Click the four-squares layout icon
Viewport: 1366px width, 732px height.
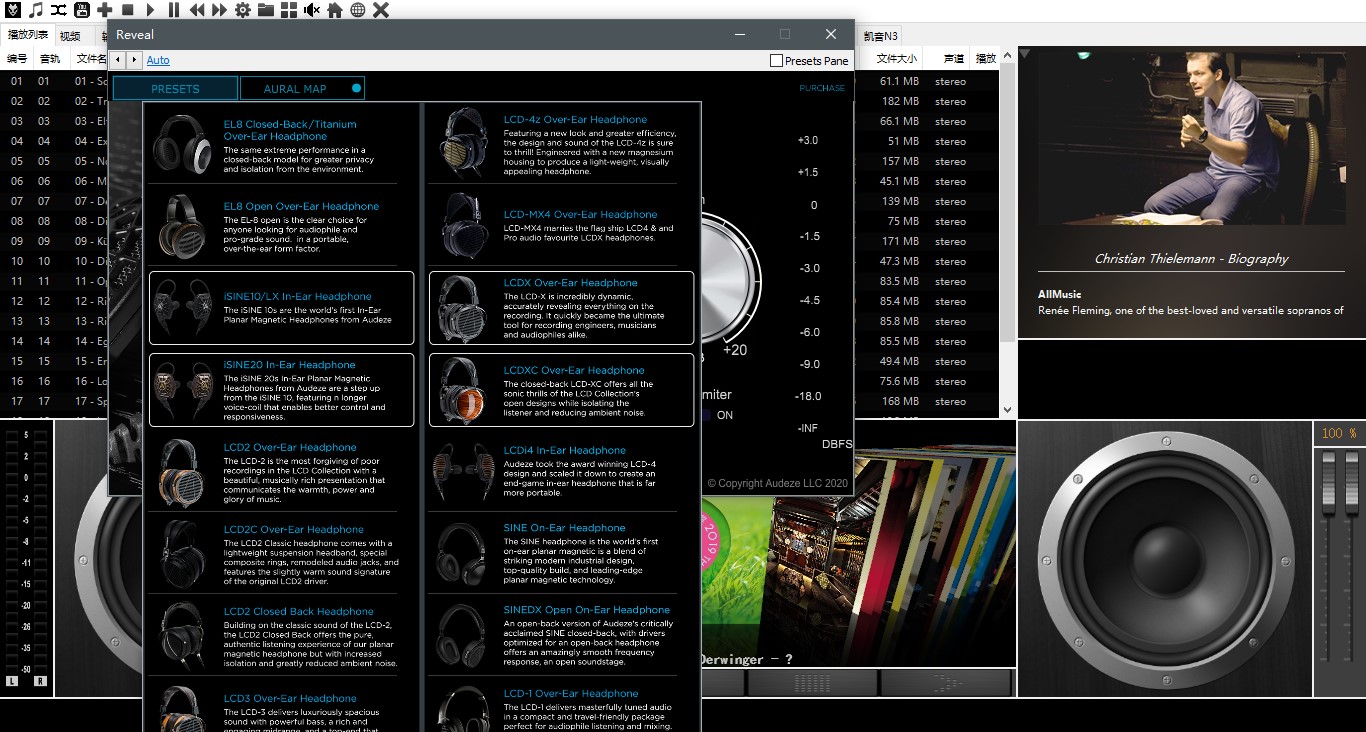[x=289, y=10]
